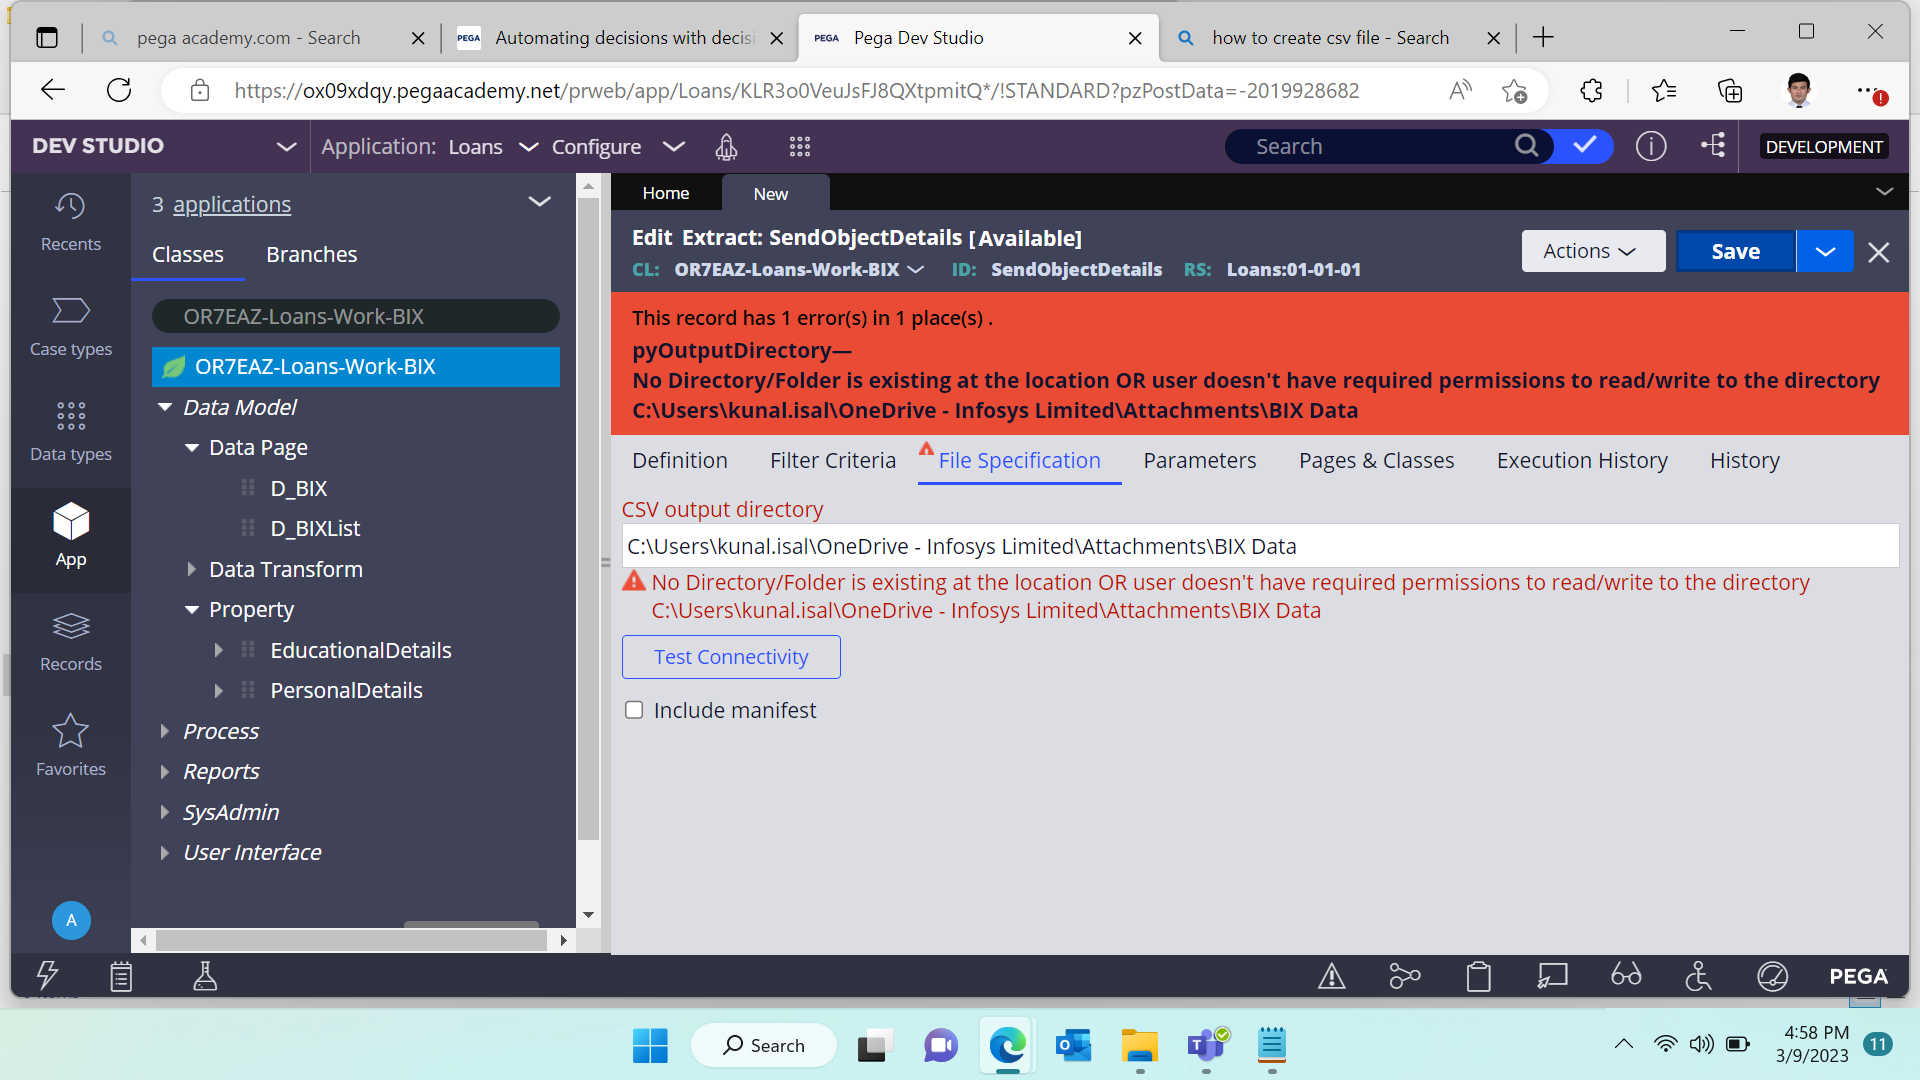Click the rocket launch portal icon
Viewport: 1920px width, 1080px height.
[x=726, y=147]
